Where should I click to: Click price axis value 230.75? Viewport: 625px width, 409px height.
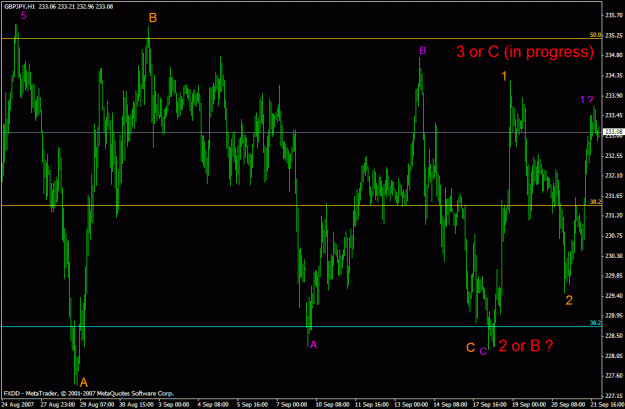[614, 236]
